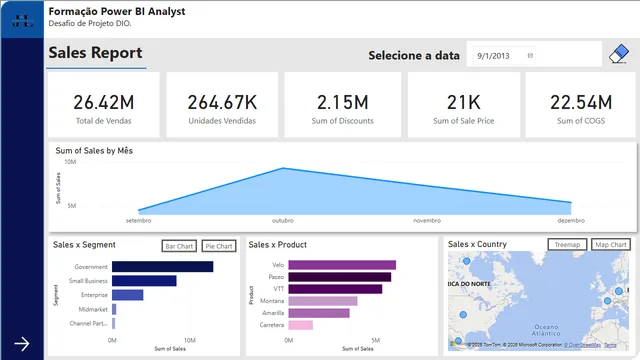Open the calendar picker icon in date field

point(530,56)
